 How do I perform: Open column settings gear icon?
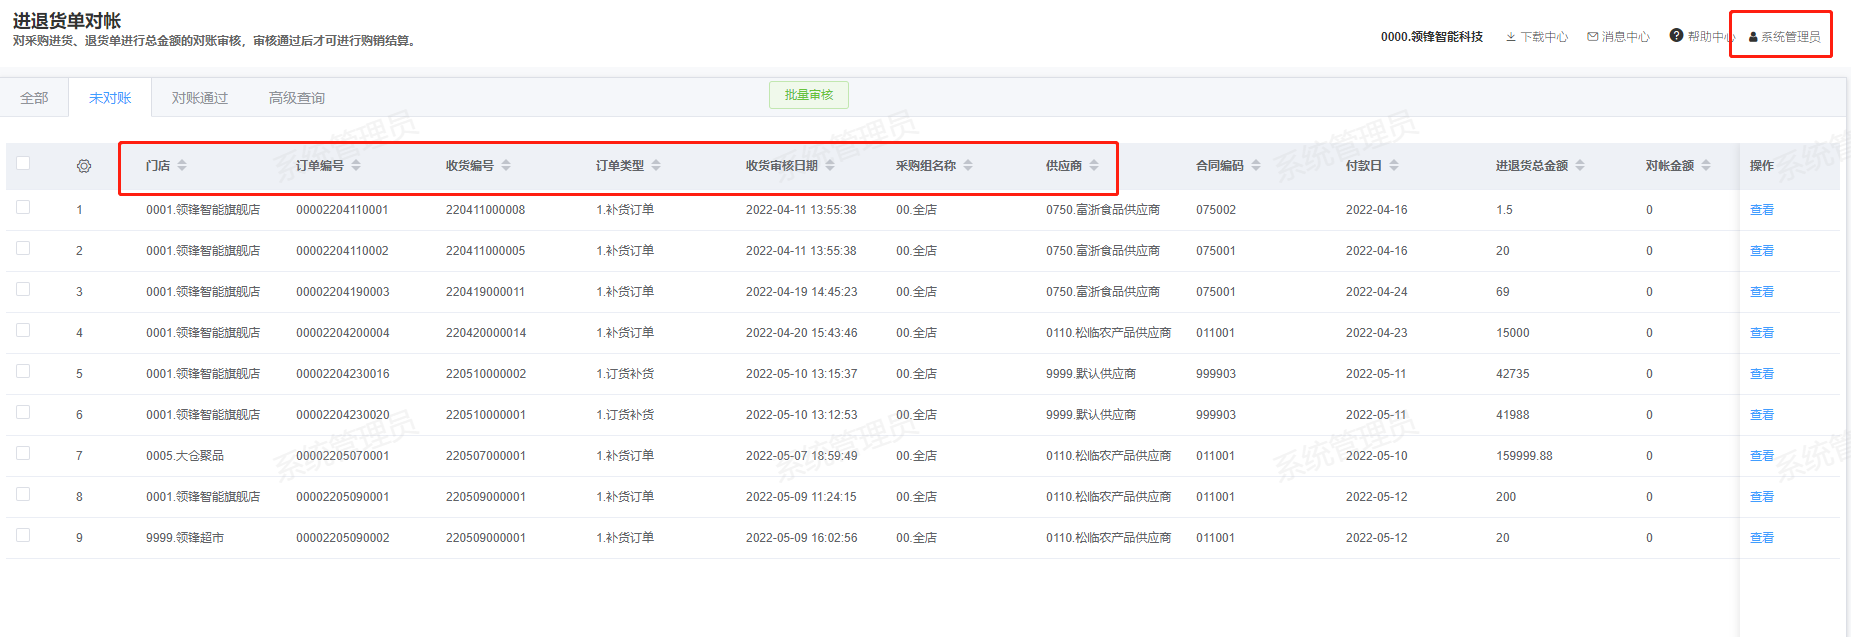tap(84, 166)
